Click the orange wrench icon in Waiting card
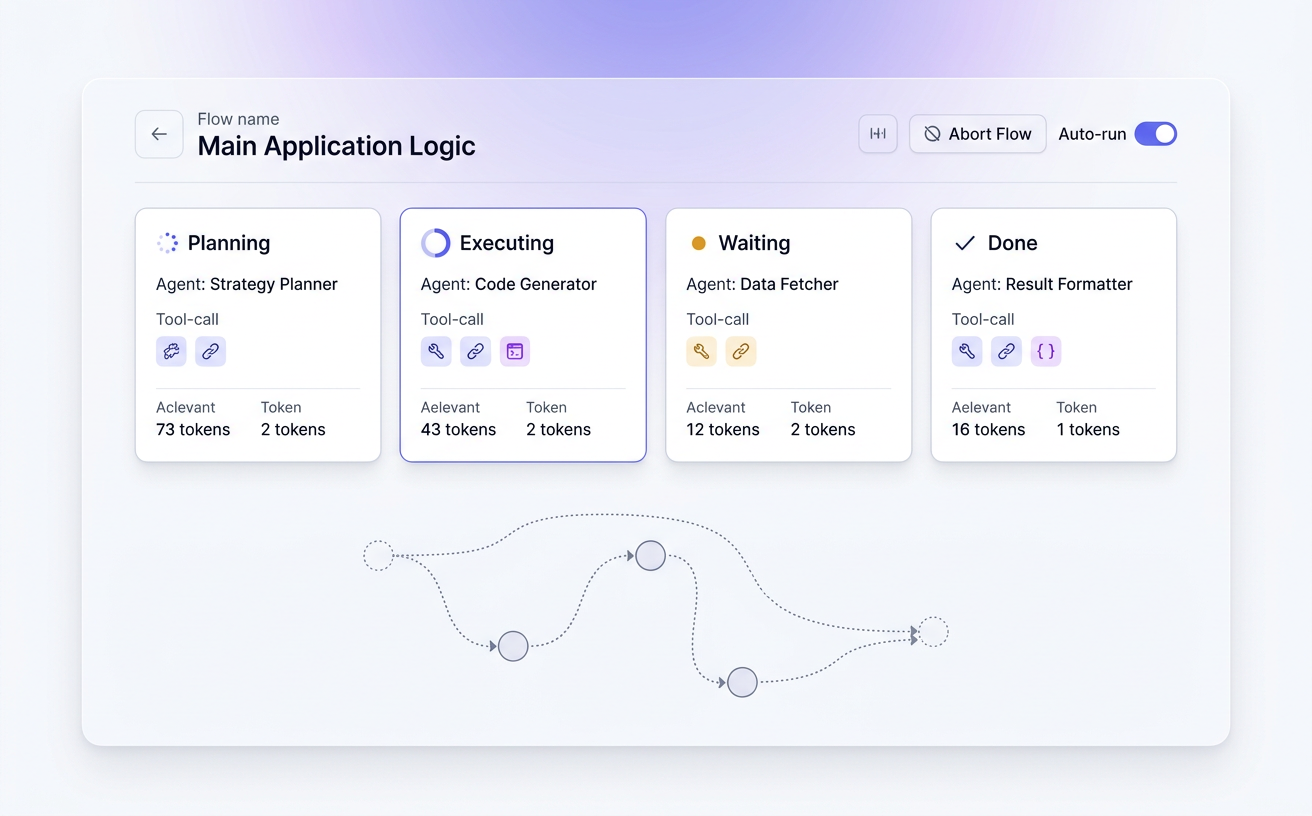Image resolution: width=1312 pixels, height=816 pixels. [701, 351]
